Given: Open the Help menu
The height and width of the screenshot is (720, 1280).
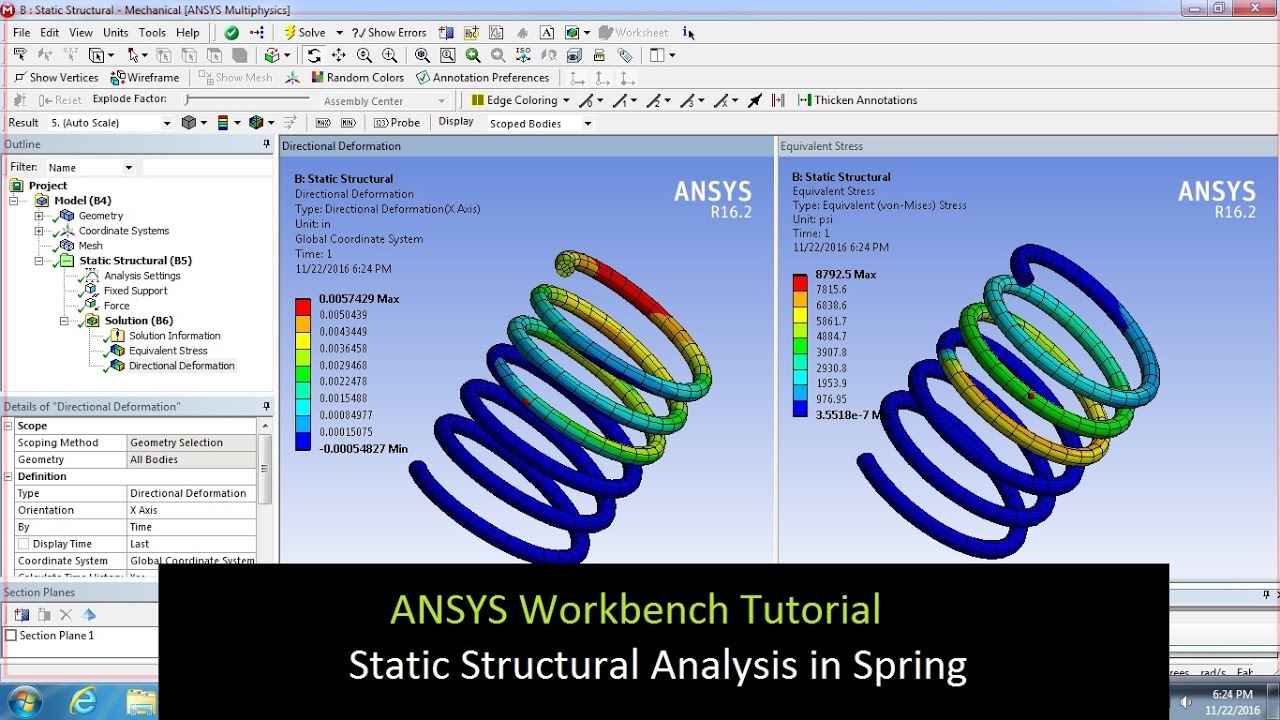Looking at the screenshot, I should coord(188,33).
